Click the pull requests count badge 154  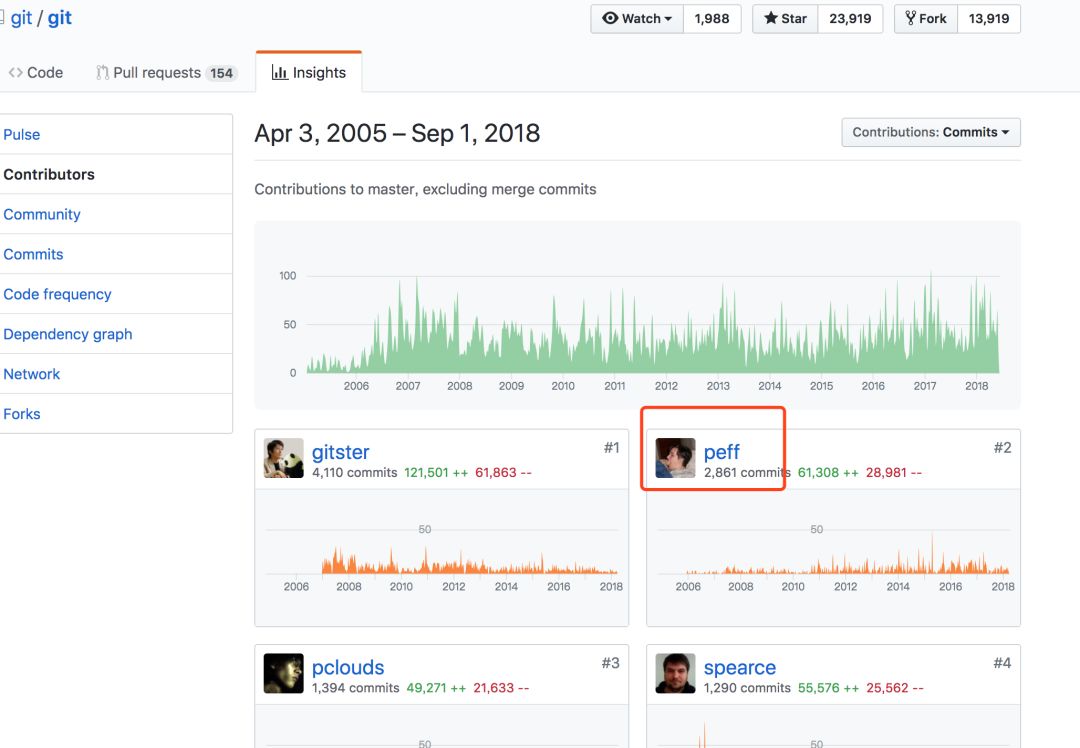click(222, 73)
